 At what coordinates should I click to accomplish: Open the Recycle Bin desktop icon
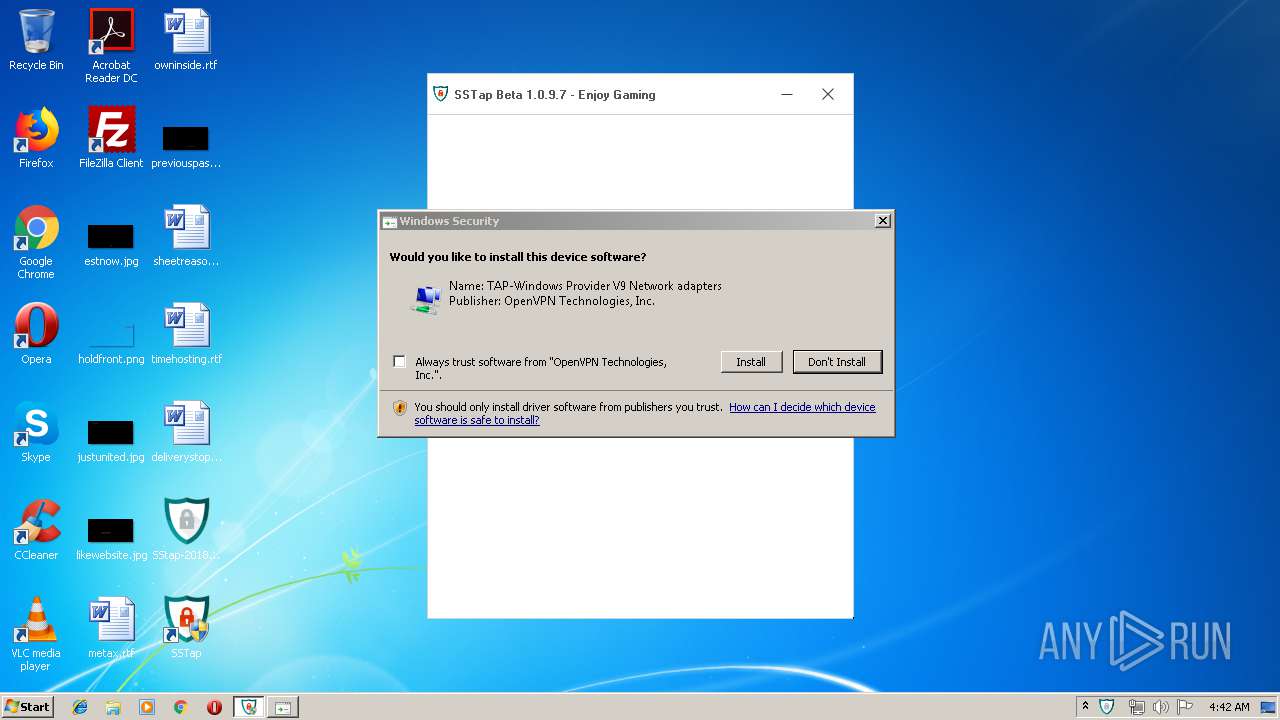pos(36,40)
